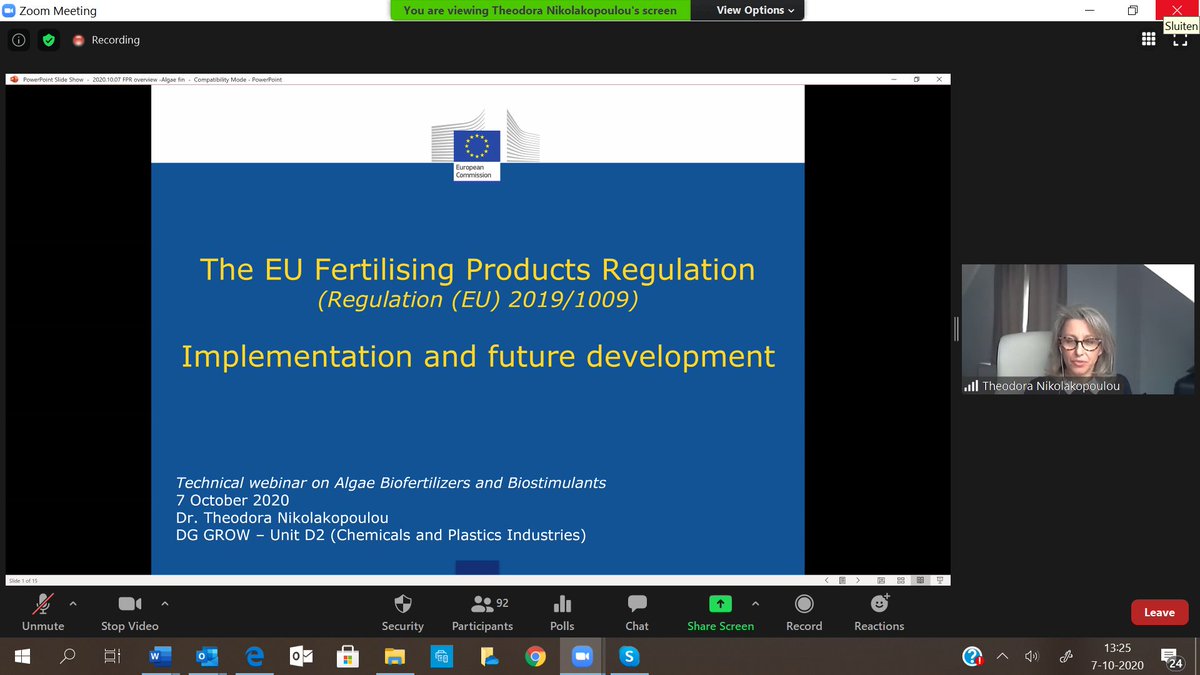Open the Reactions emoji menu
1200x675 pixels.
(879, 612)
